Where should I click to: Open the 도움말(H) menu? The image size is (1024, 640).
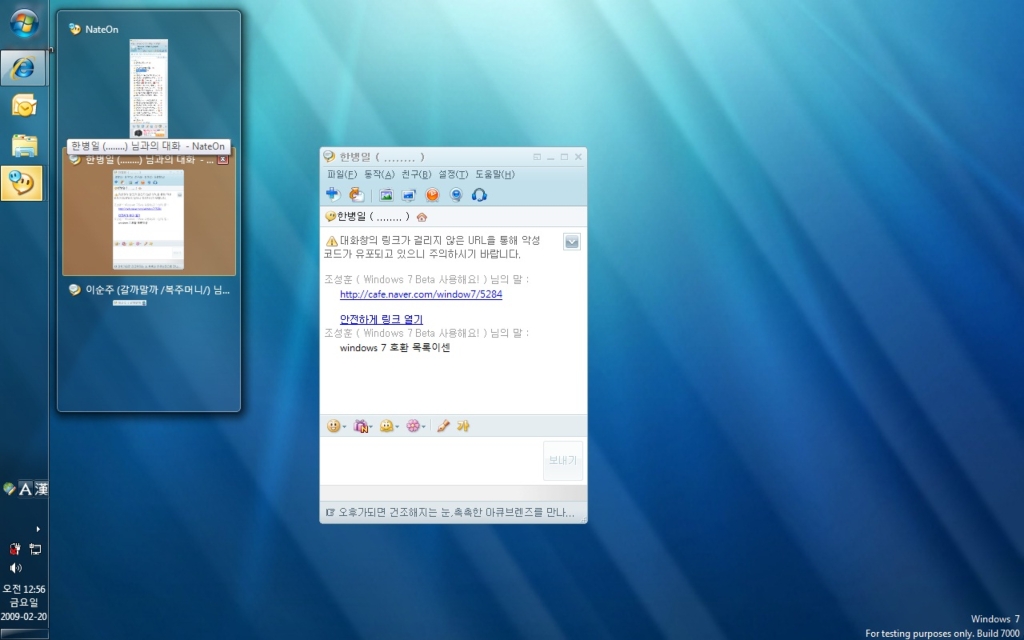495,174
